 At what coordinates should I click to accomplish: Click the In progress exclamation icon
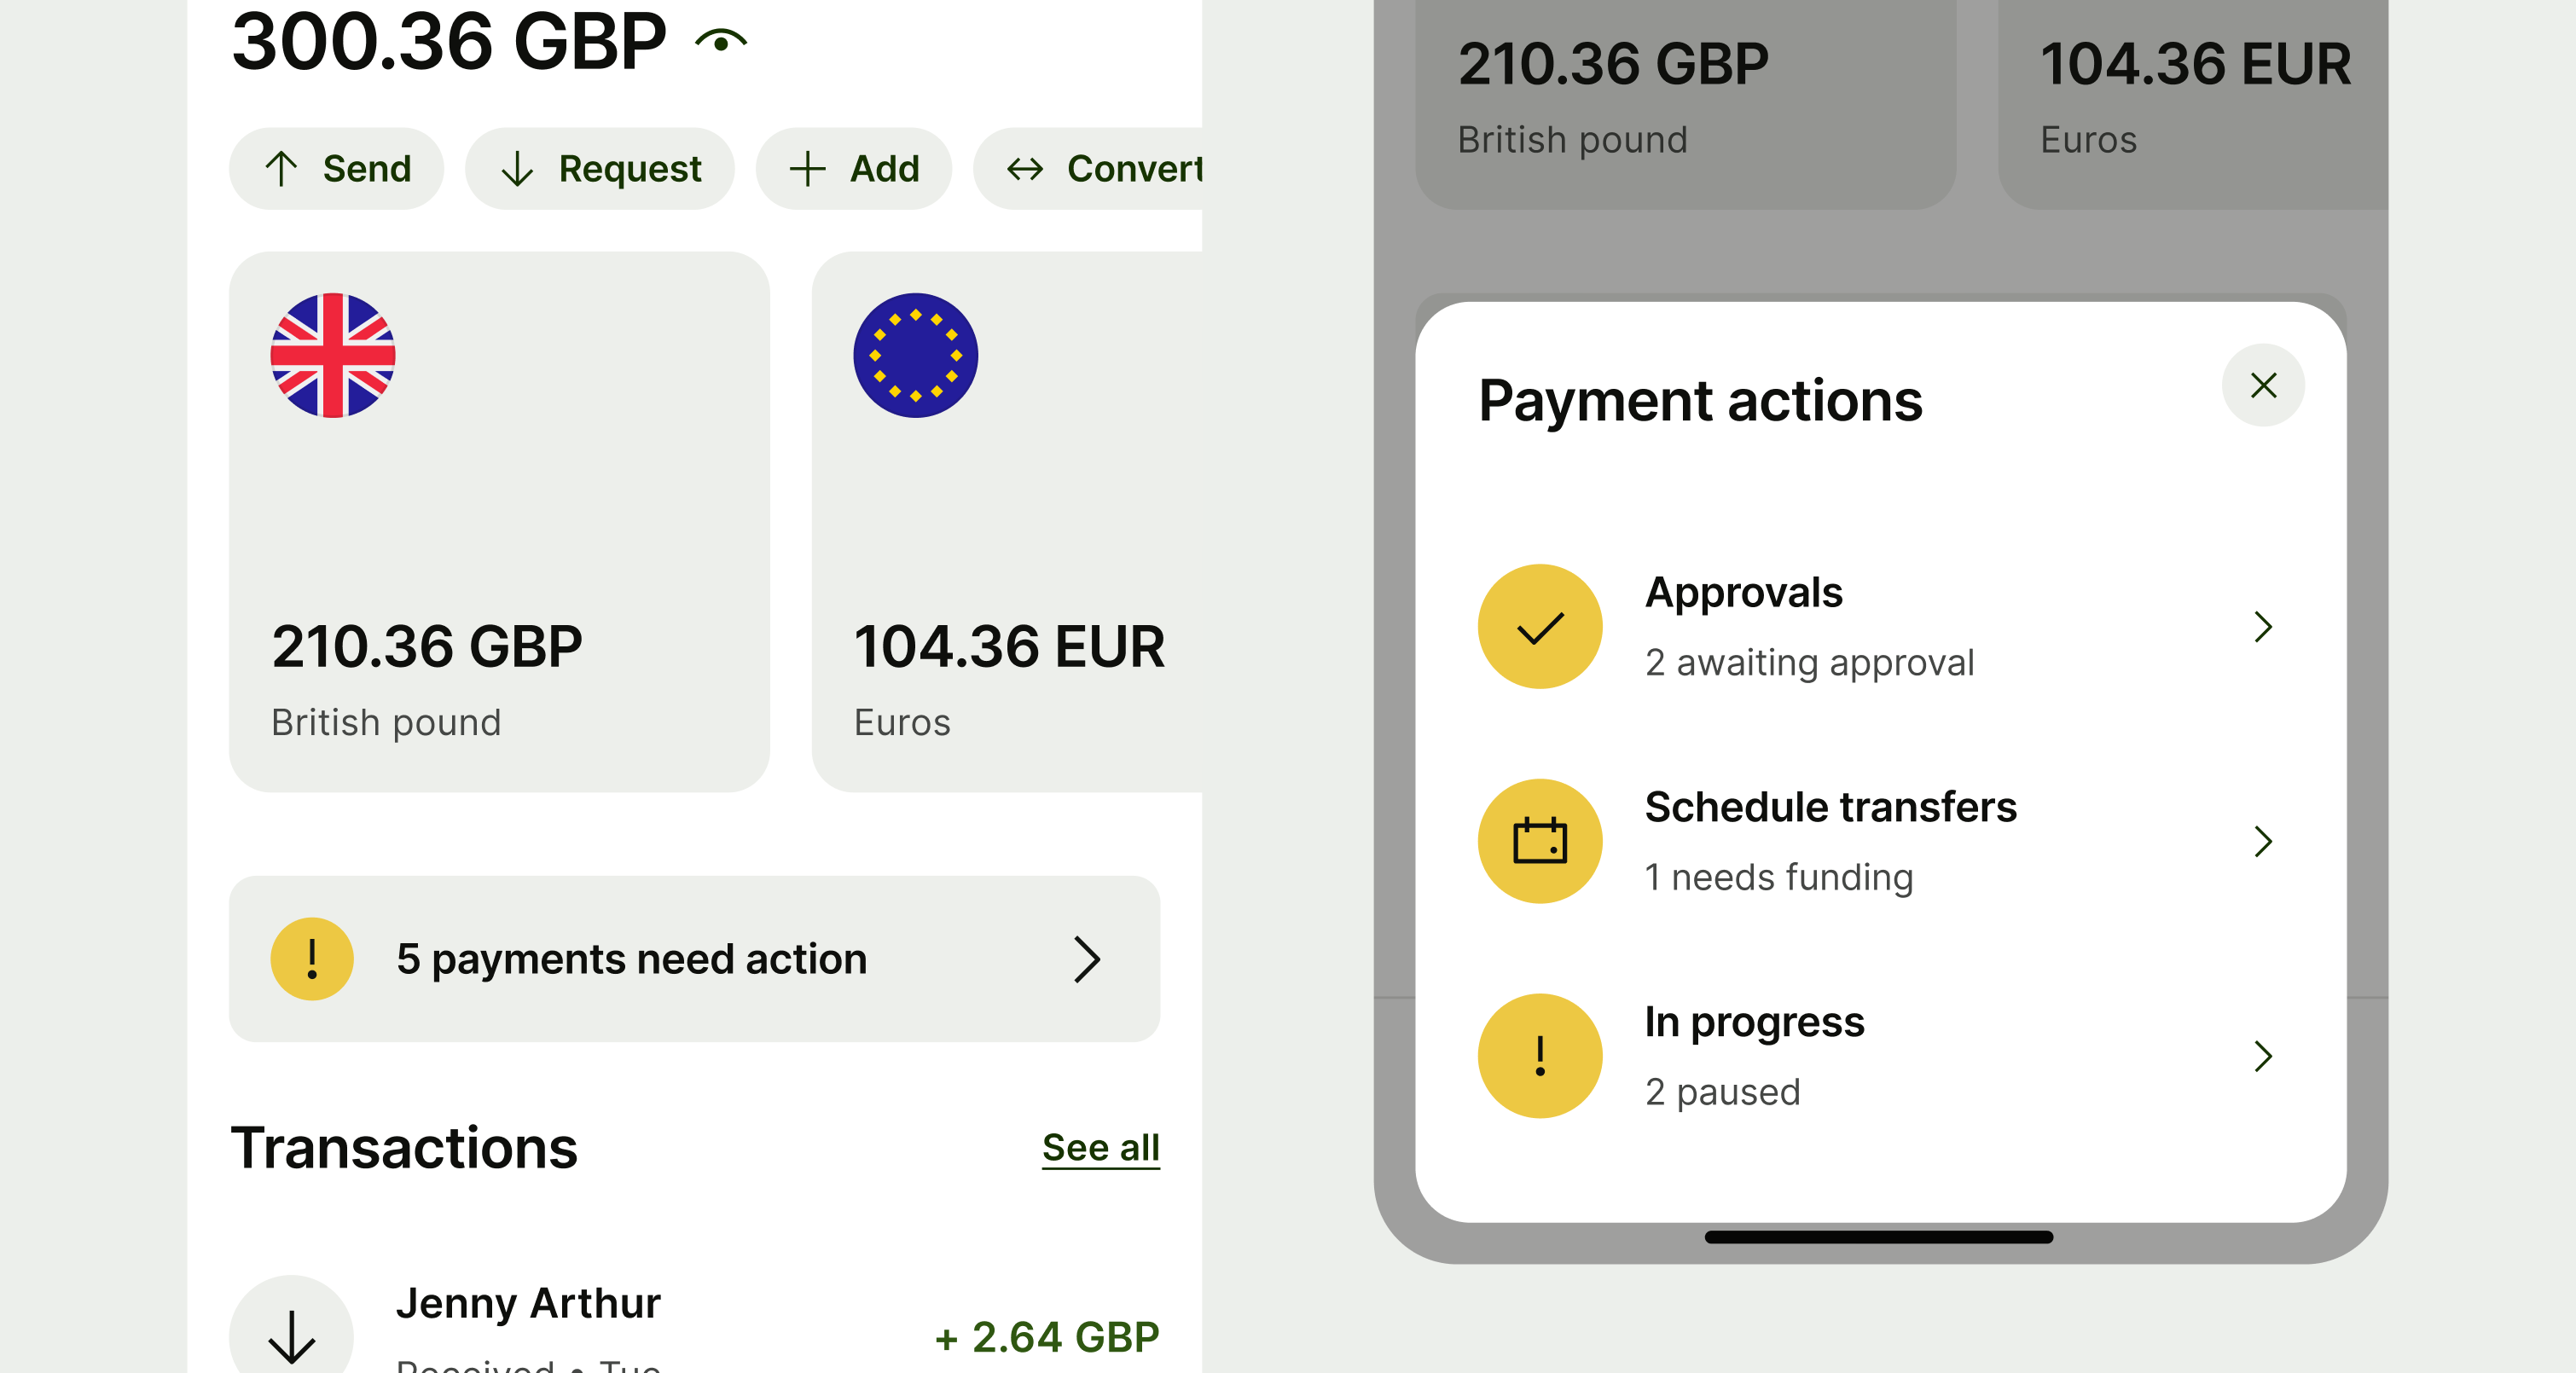click(x=1540, y=1056)
